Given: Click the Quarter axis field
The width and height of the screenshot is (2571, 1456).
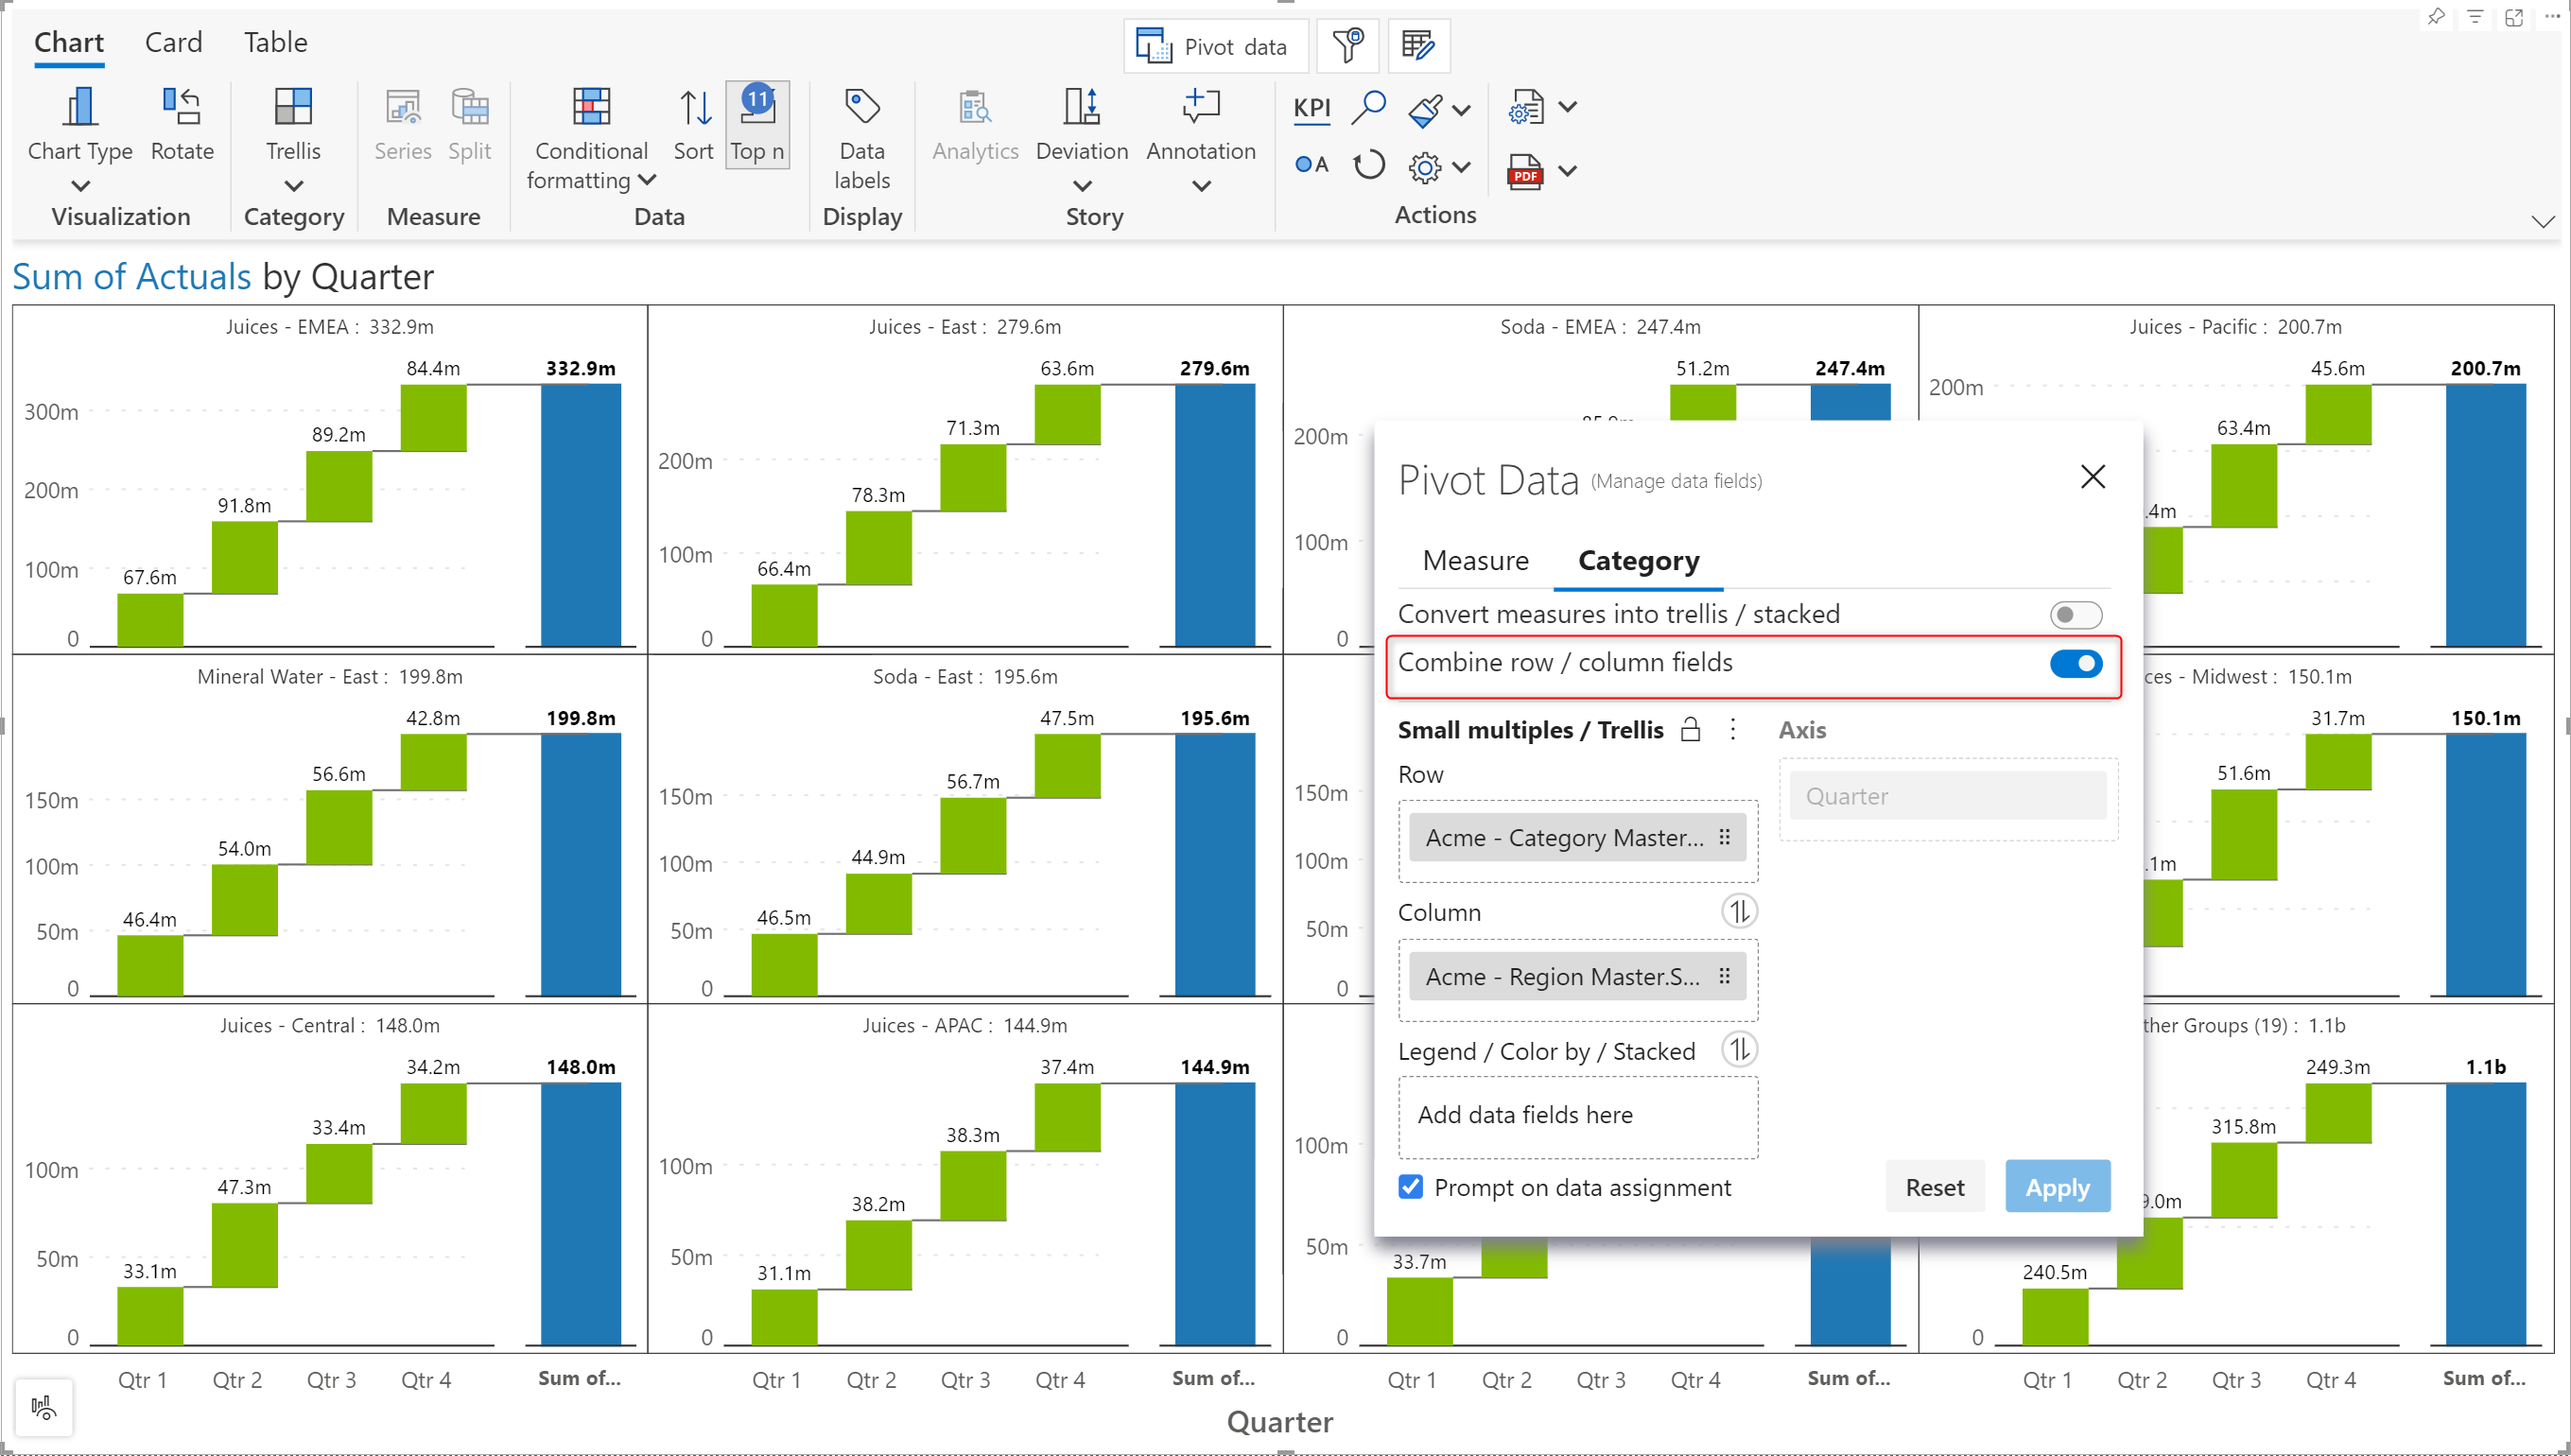Looking at the screenshot, I should (x=1947, y=796).
